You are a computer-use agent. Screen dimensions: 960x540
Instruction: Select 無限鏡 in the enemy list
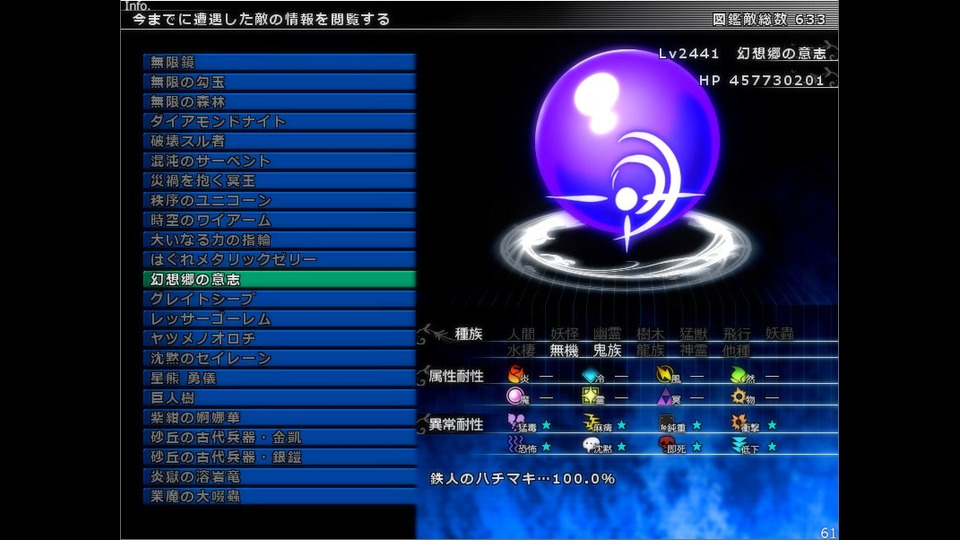tap(279, 62)
